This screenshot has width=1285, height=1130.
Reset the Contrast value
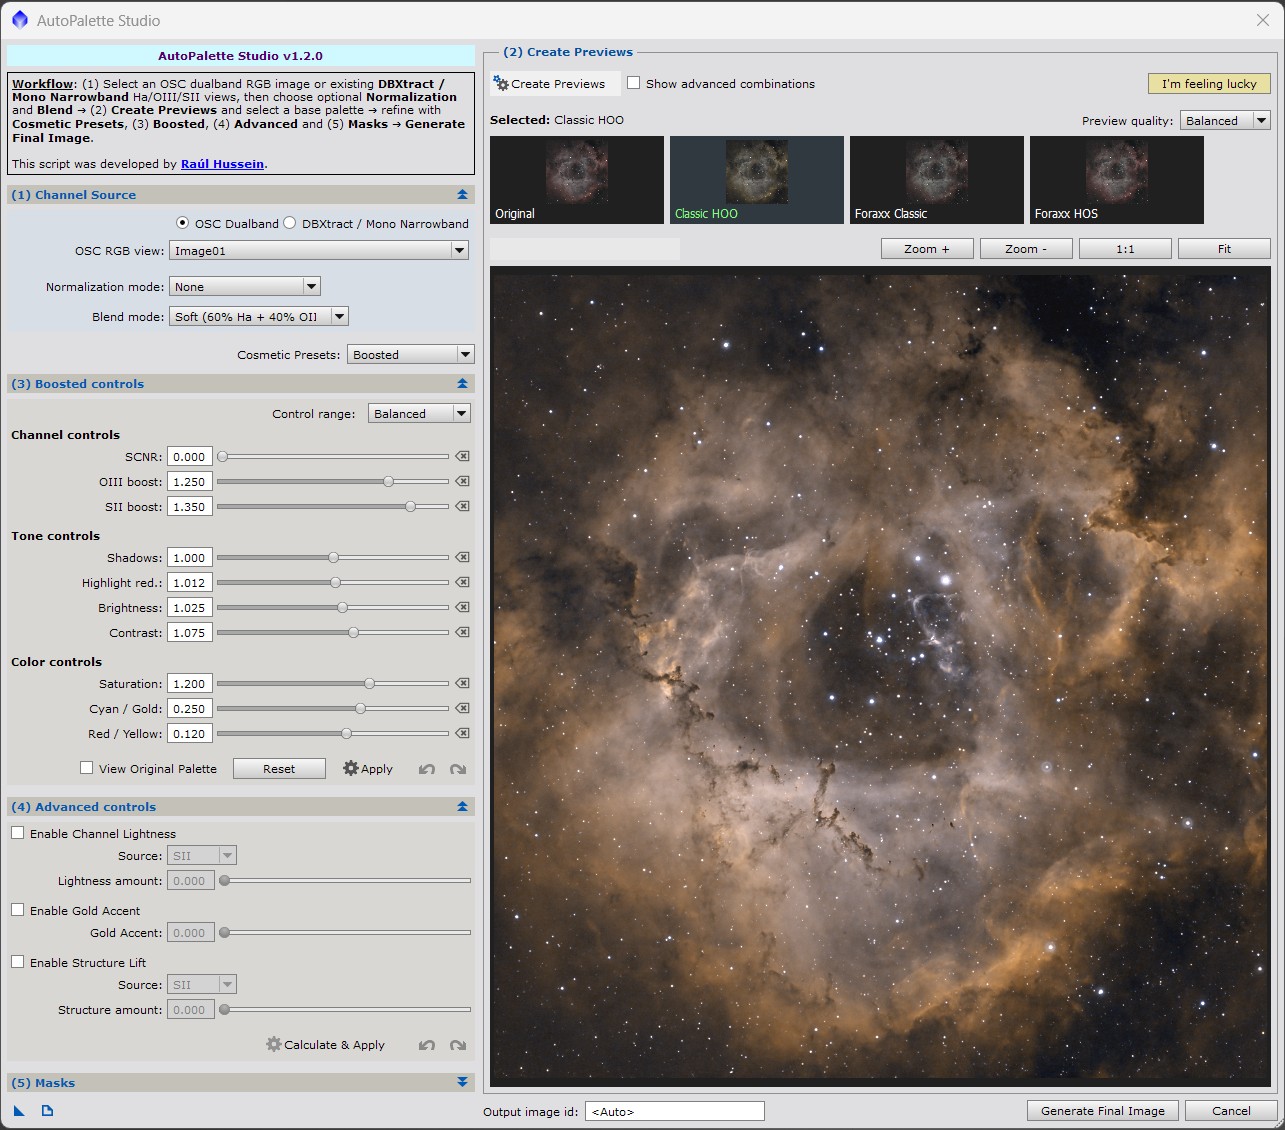[462, 632]
